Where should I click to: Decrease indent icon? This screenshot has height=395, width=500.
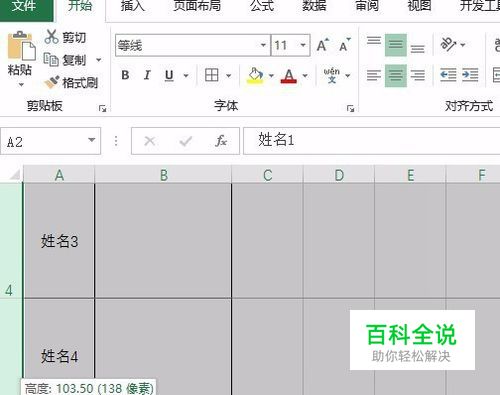tap(448, 75)
